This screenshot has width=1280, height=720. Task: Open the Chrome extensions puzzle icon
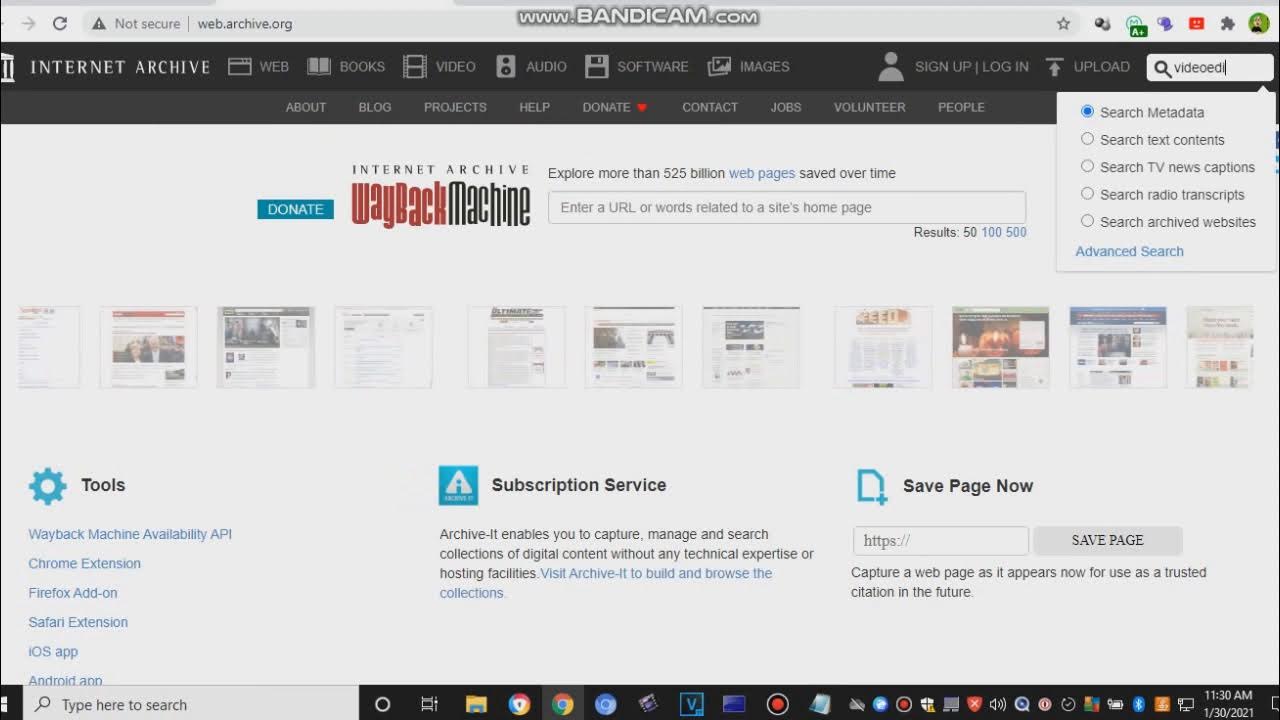1228,23
